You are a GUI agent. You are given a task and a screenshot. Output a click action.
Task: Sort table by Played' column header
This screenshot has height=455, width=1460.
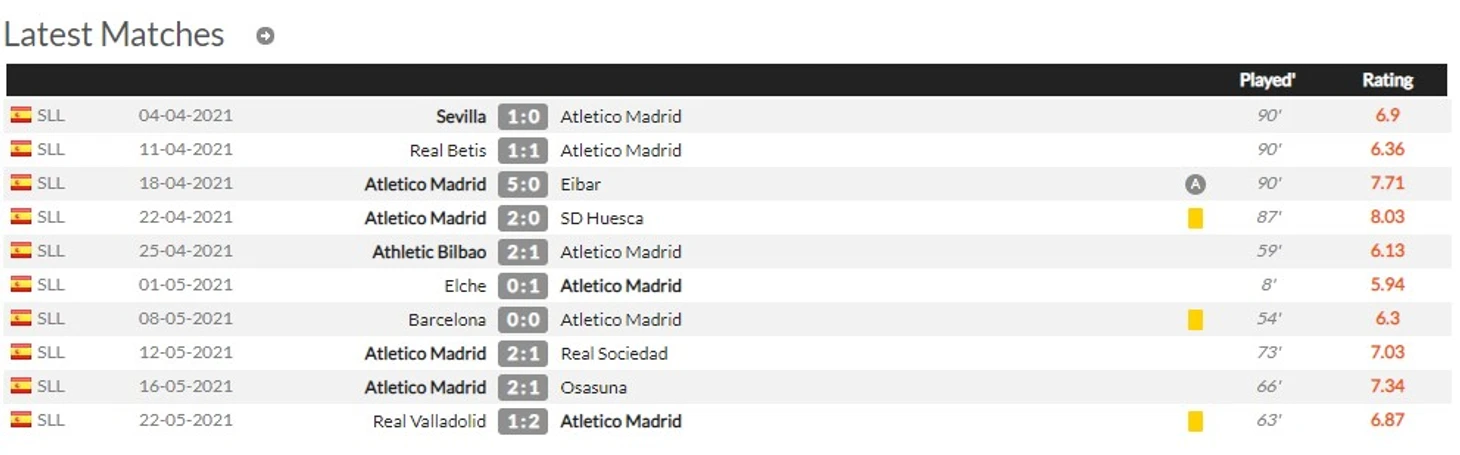click(1267, 80)
